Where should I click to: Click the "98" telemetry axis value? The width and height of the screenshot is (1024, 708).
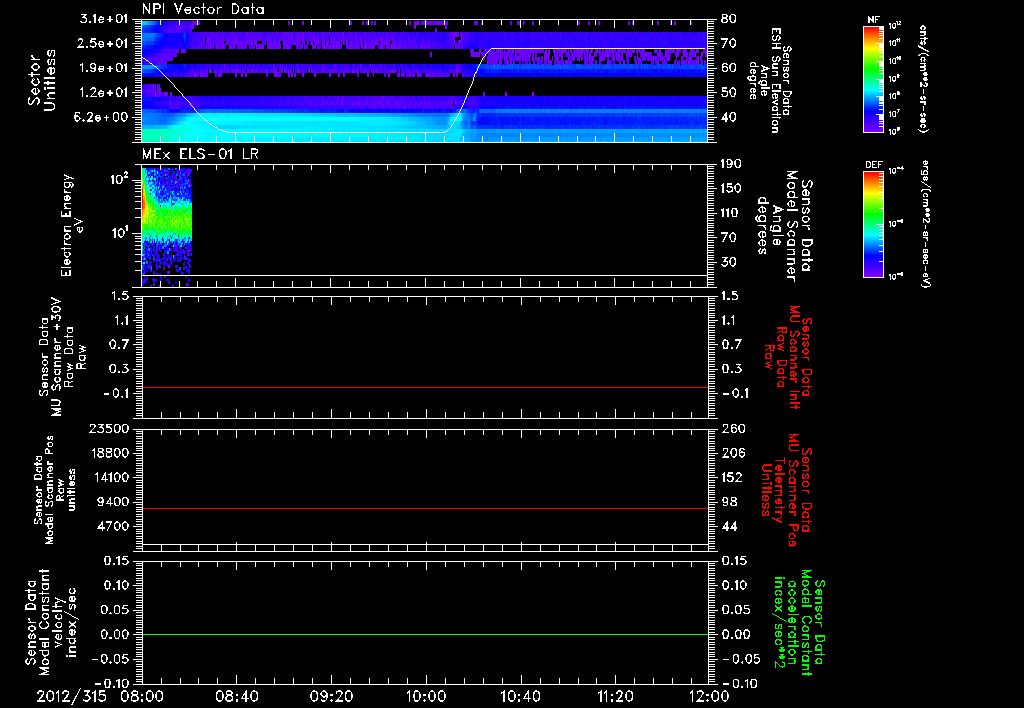(729, 502)
